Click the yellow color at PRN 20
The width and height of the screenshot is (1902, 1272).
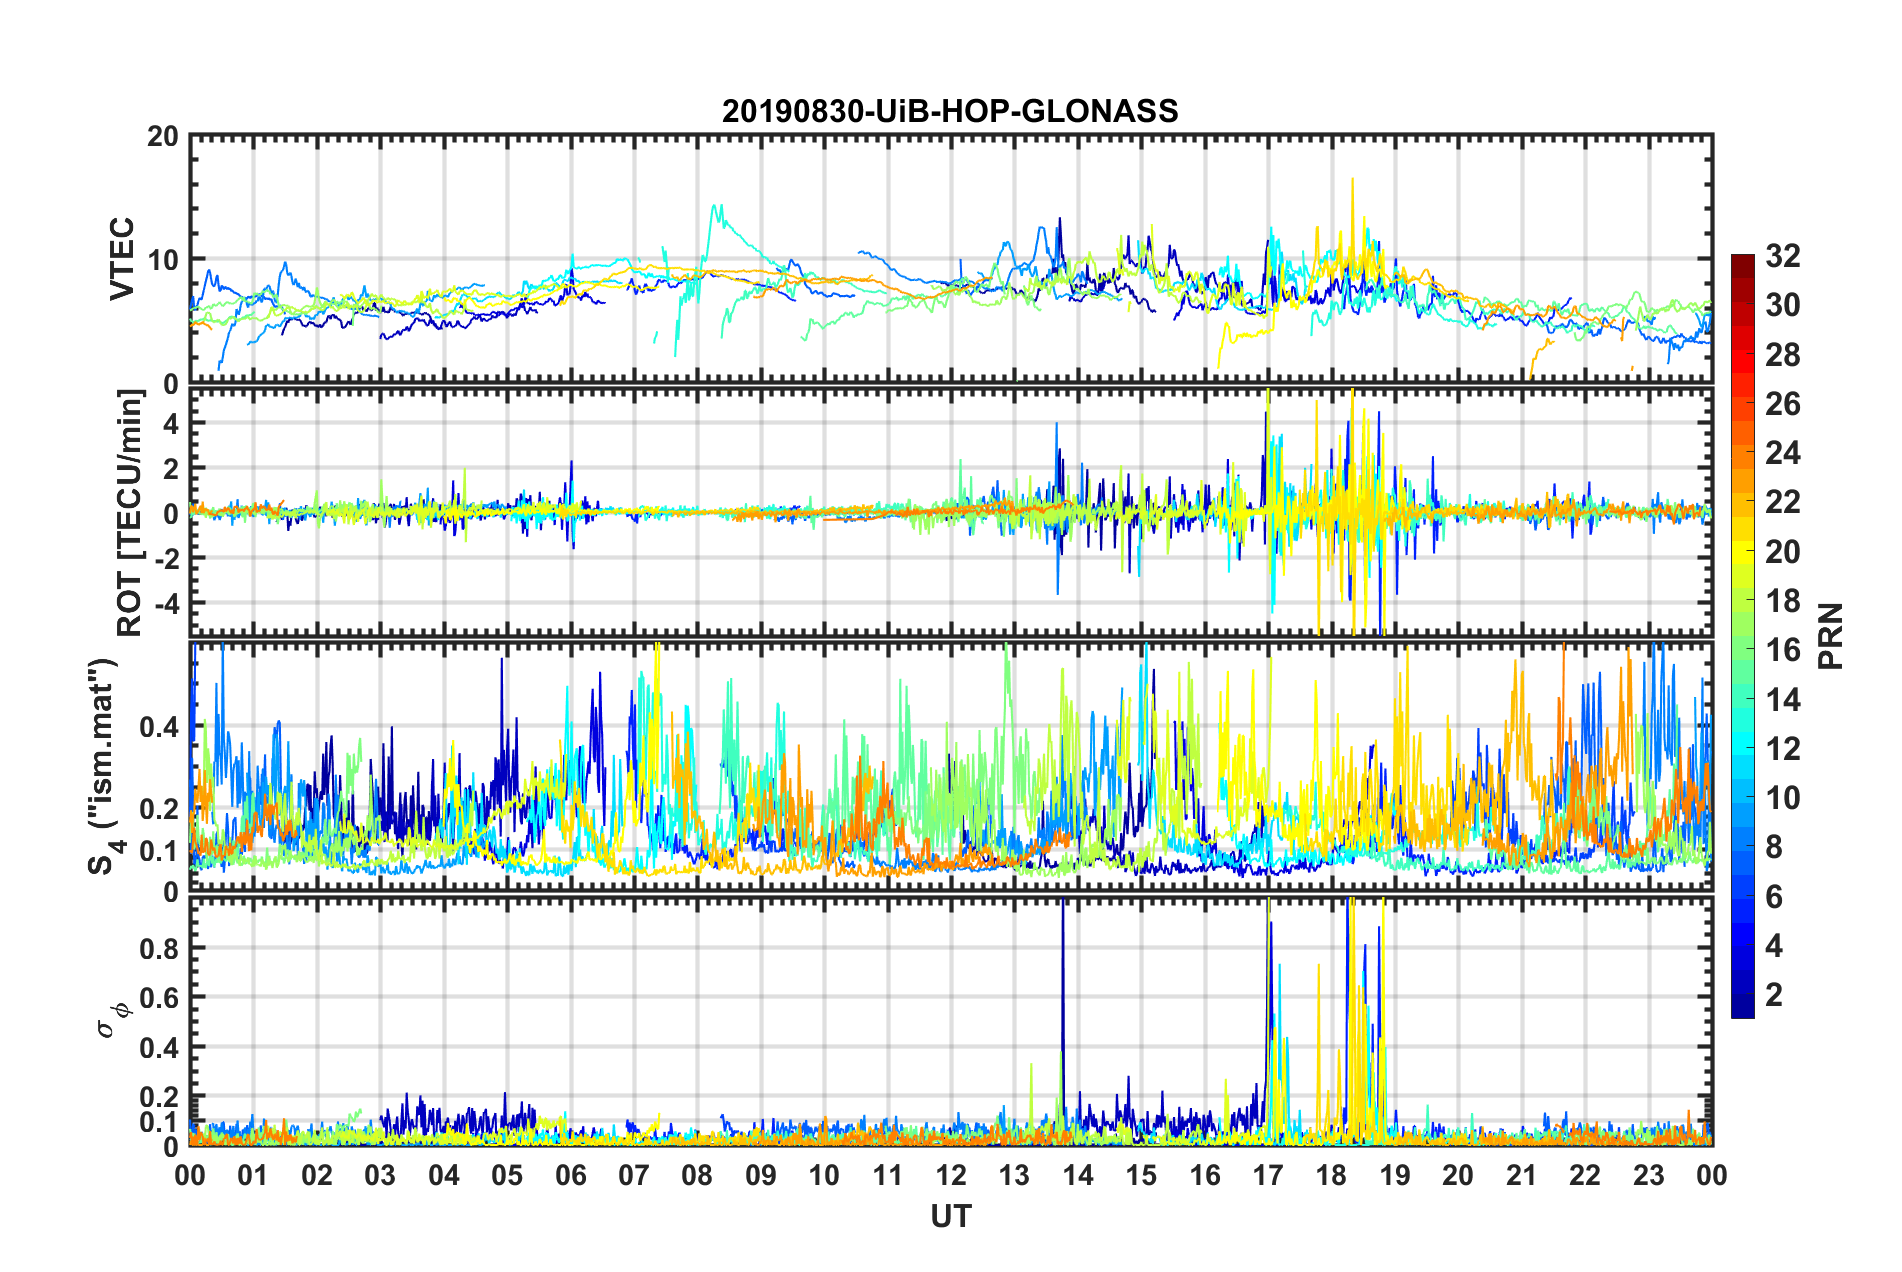pyautogui.click(x=1742, y=551)
